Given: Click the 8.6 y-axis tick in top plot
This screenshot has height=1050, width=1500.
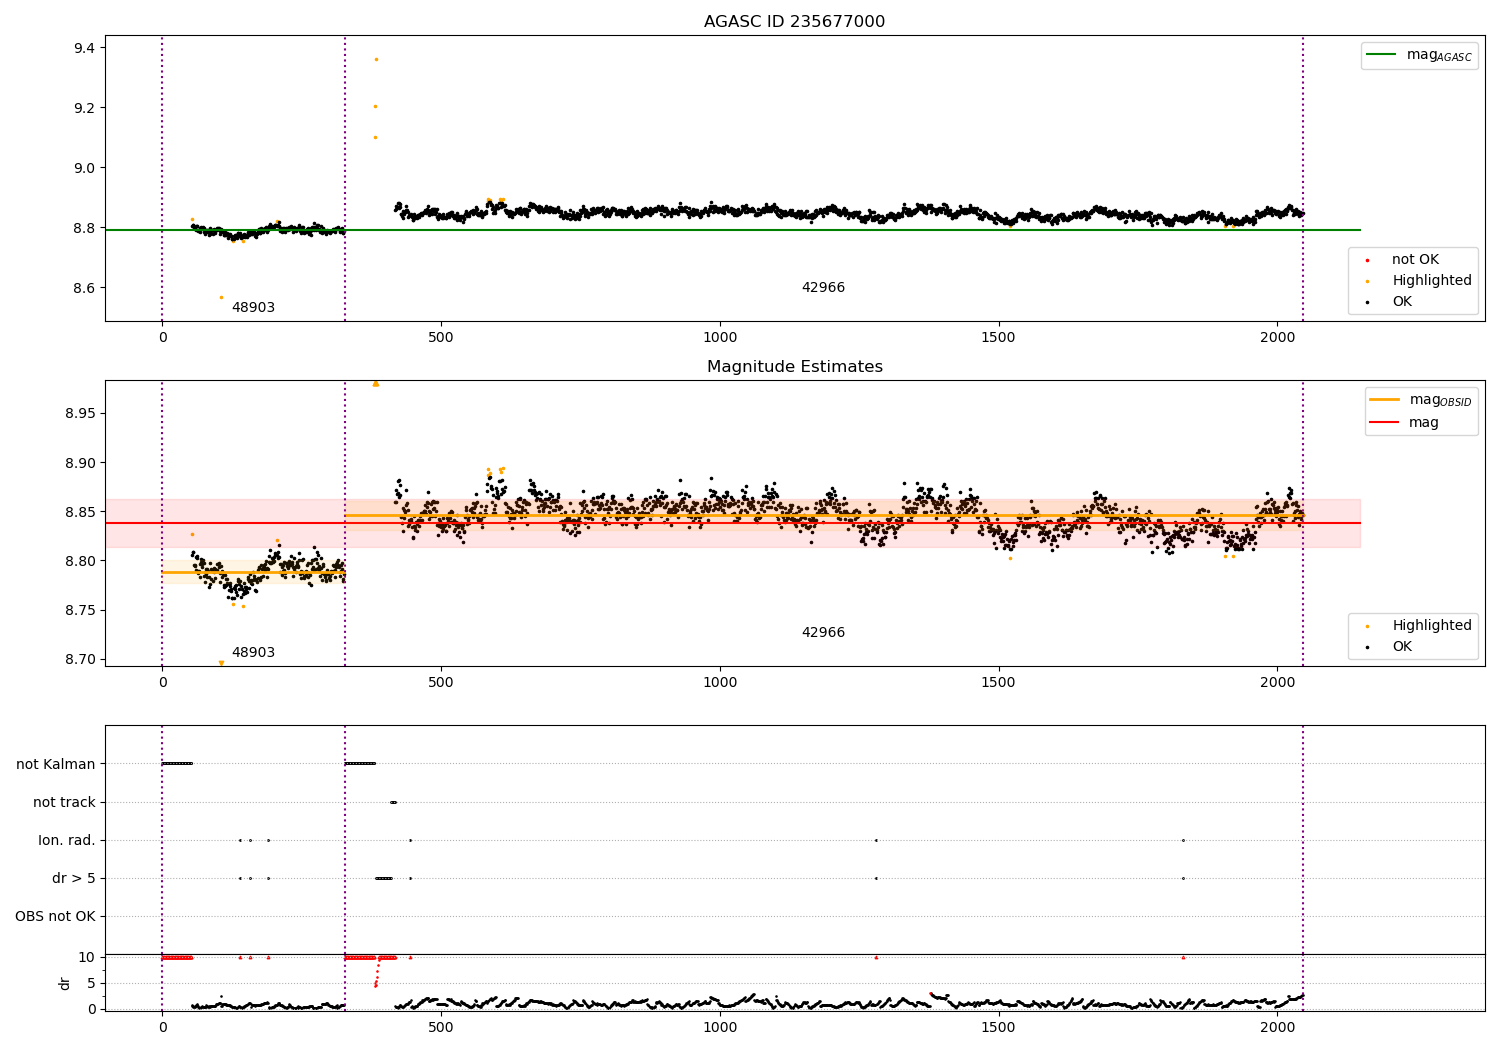Looking at the screenshot, I should point(84,288).
